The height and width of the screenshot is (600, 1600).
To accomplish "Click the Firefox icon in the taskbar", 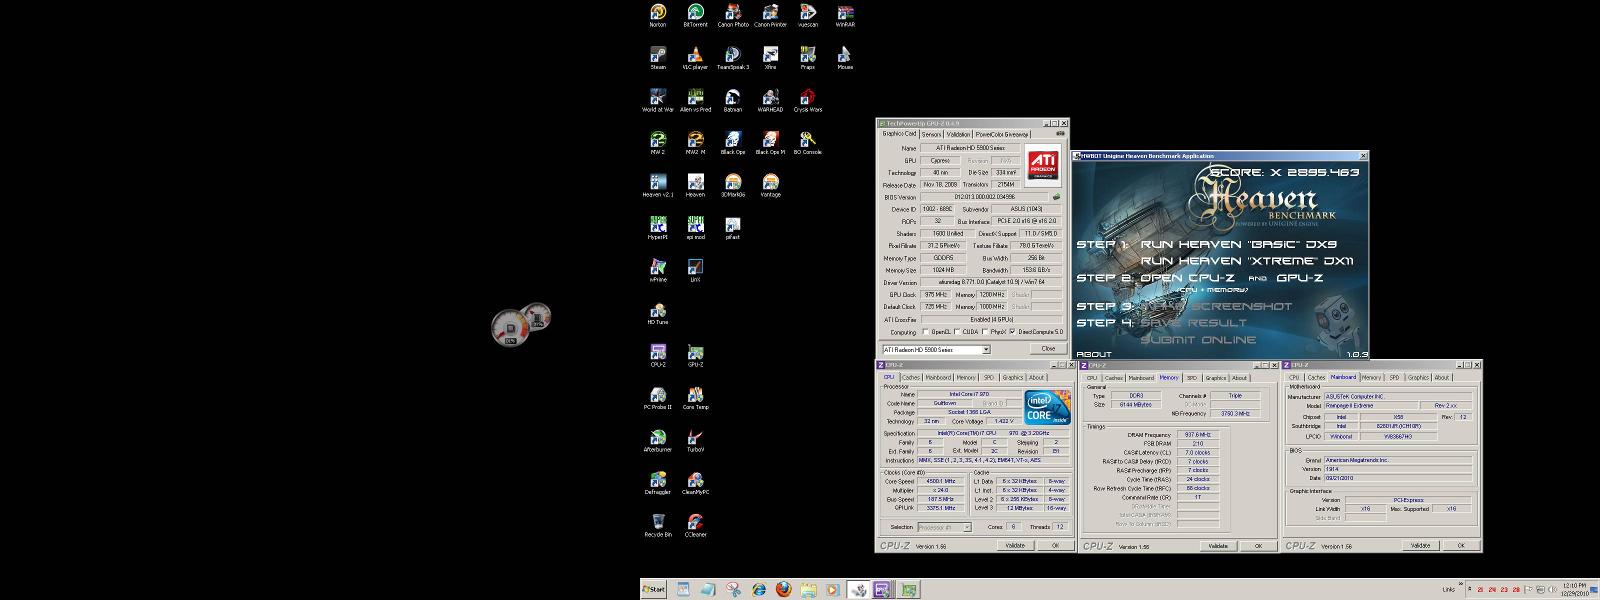I will point(783,590).
